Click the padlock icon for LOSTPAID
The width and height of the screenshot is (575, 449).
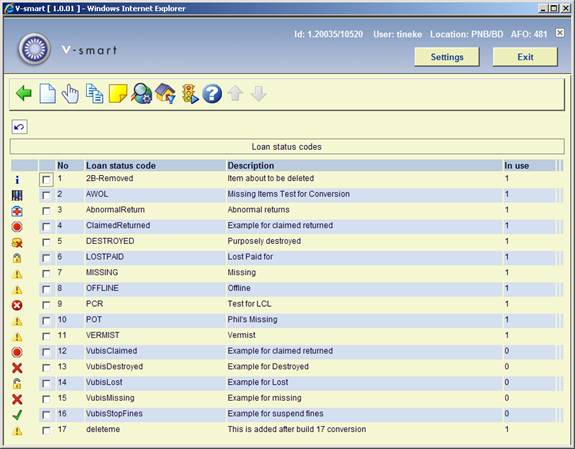tap(17, 258)
